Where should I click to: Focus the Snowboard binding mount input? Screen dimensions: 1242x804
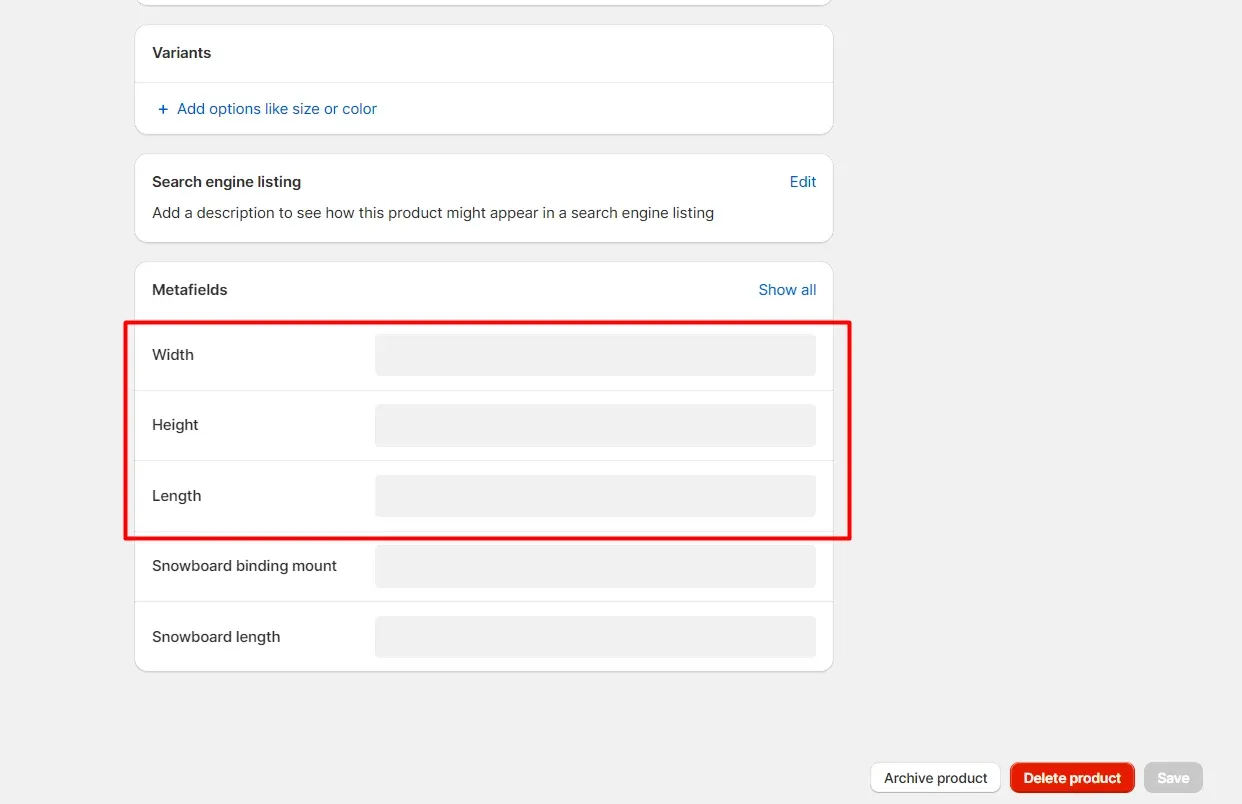click(x=595, y=566)
